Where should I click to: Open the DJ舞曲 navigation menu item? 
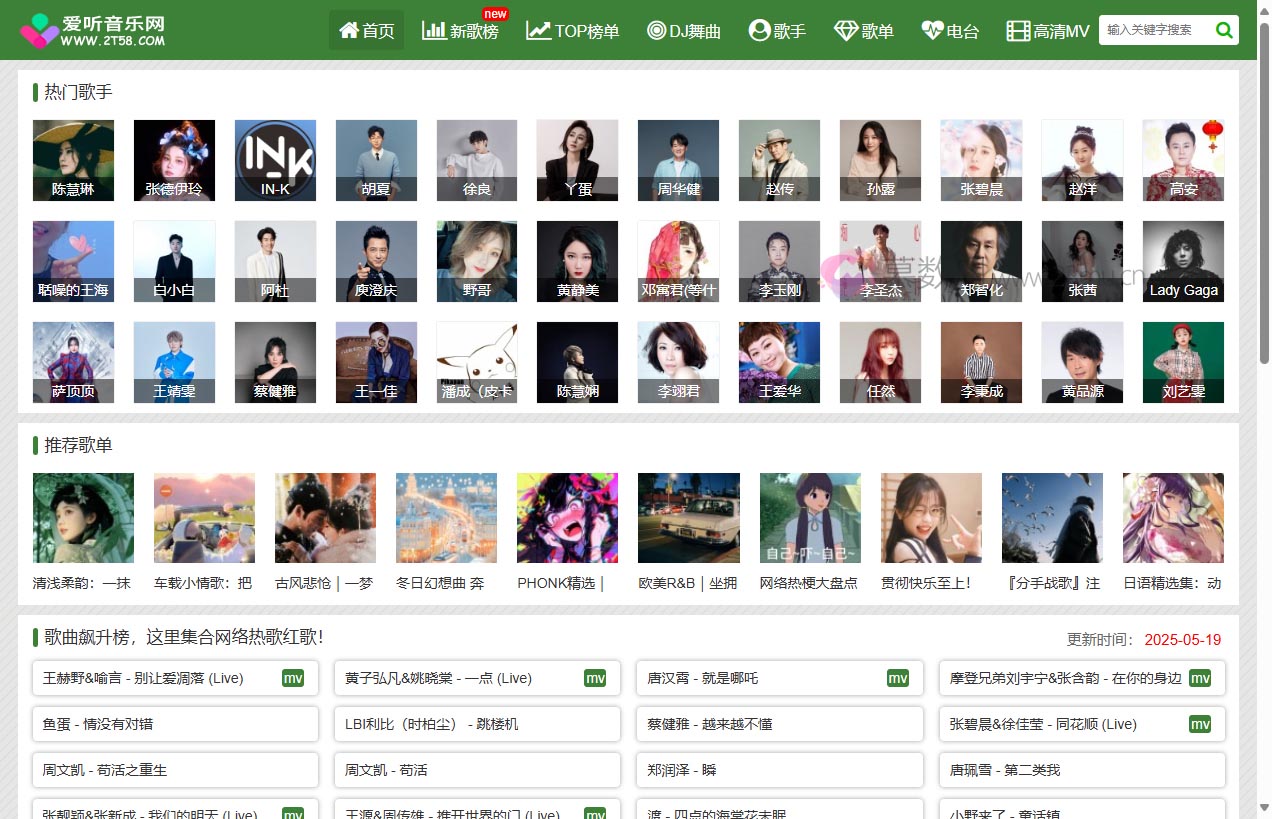683,31
